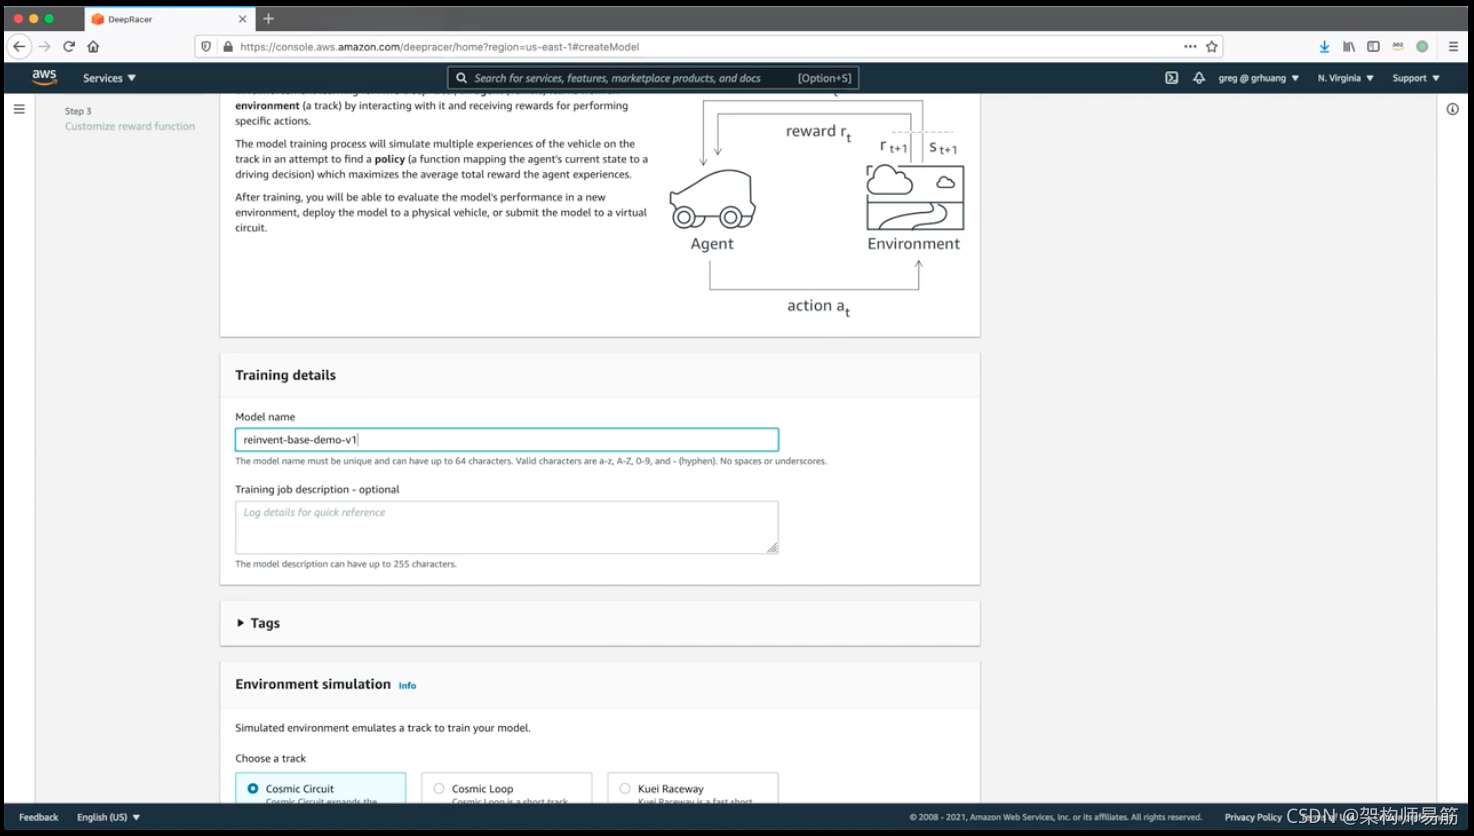Open the page actions ellipsis menu
Screen dimensions: 1474x836
[x=1190, y=46]
